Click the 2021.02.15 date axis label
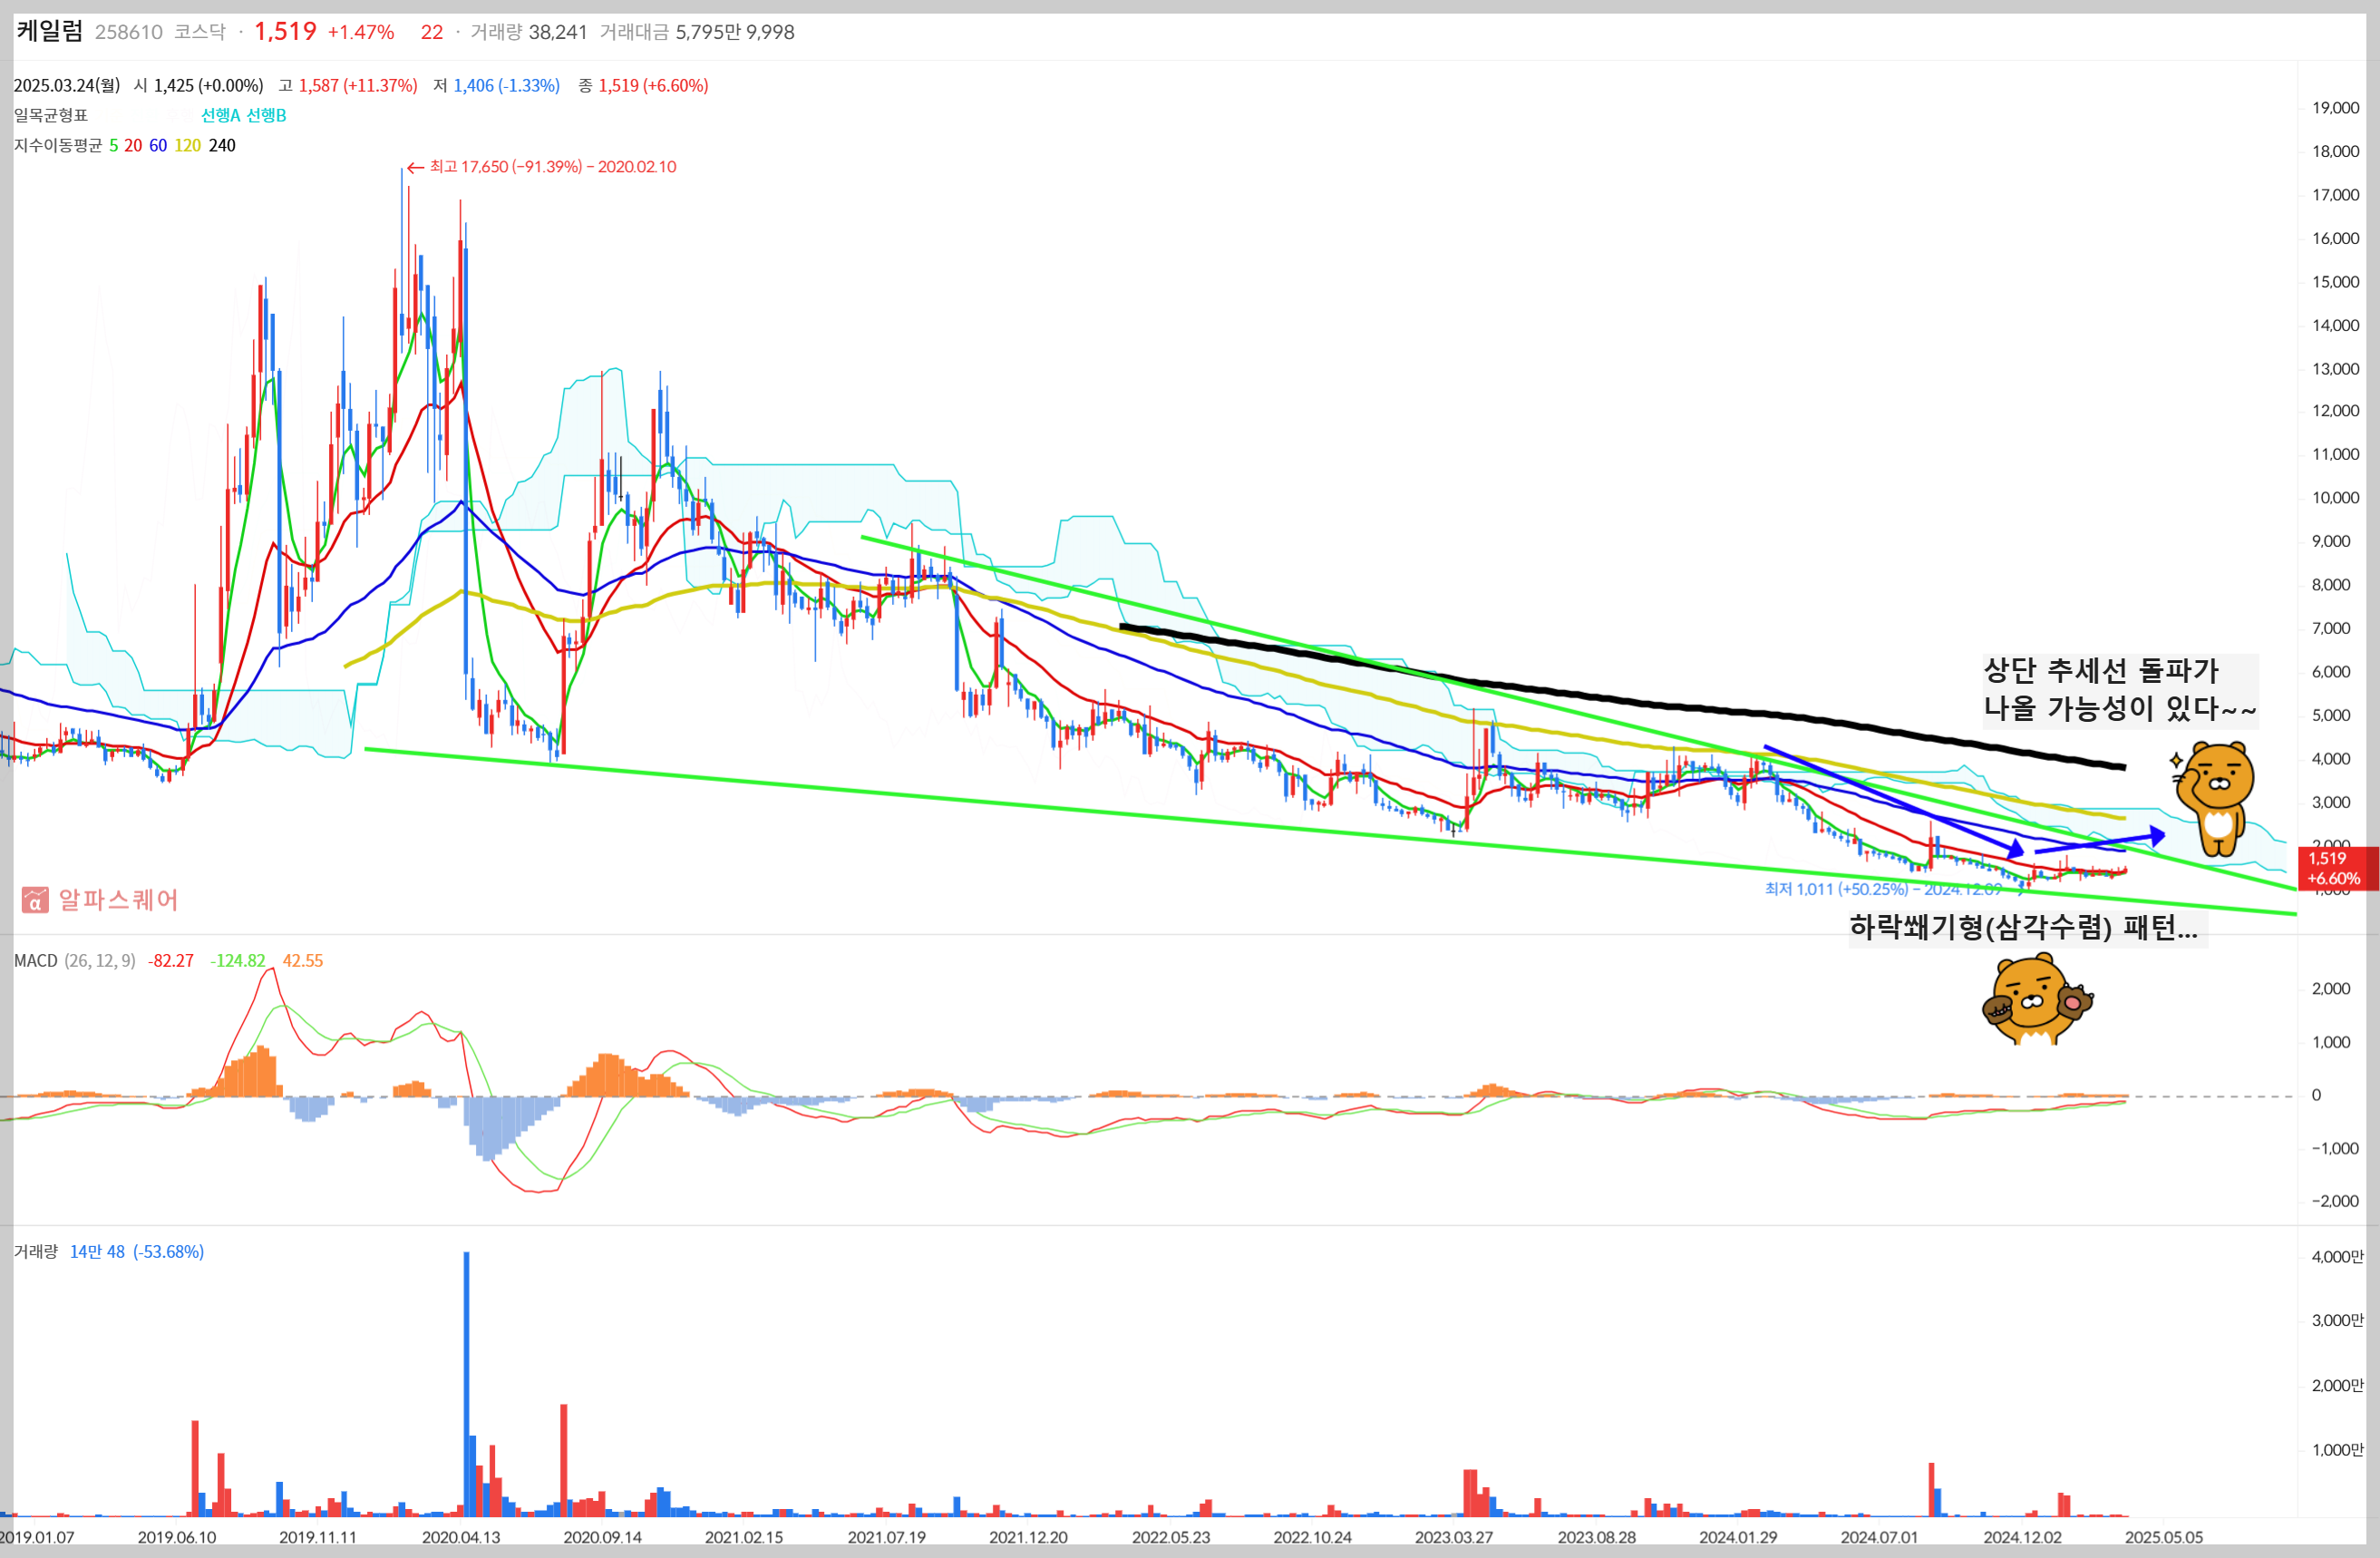2380x1558 pixels. [744, 1537]
